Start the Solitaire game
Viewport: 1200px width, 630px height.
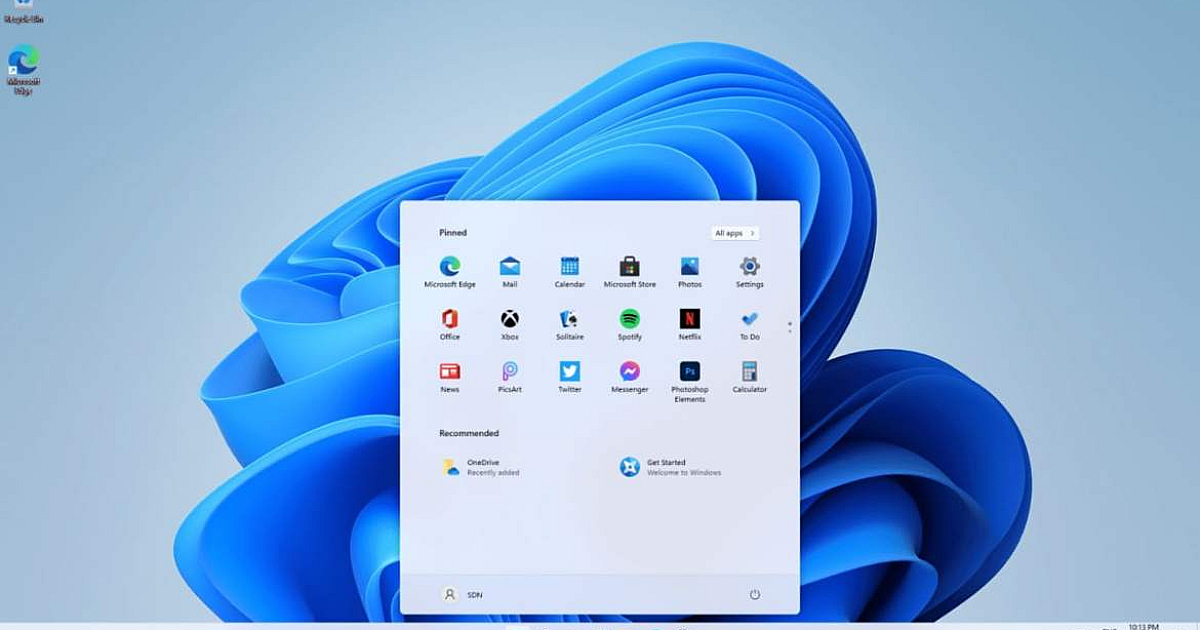point(570,324)
